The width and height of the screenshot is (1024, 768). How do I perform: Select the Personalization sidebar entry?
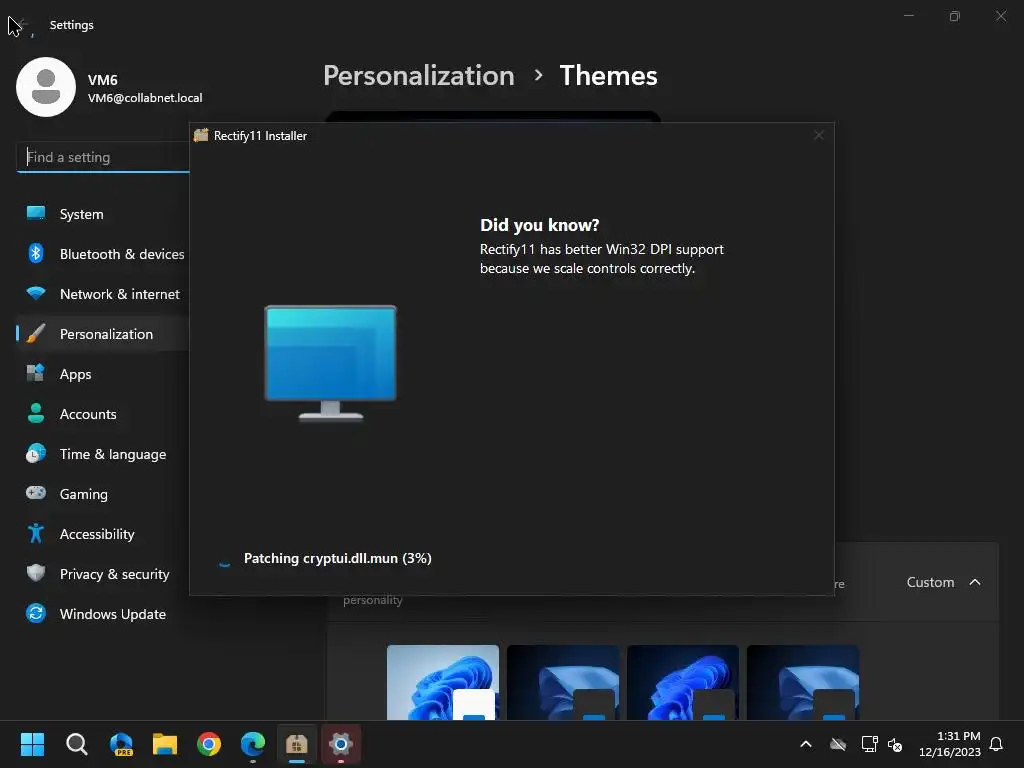pos(103,334)
